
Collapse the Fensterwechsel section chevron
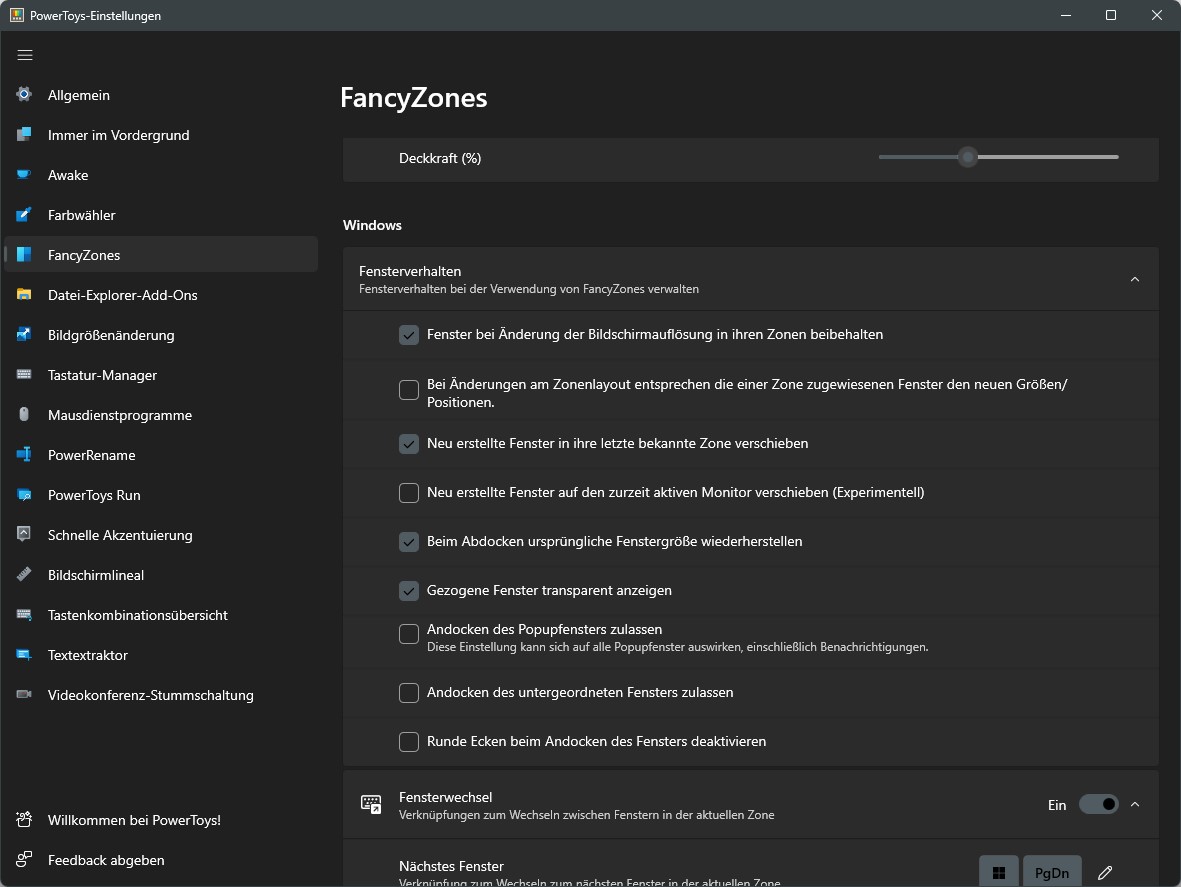[1134, 805]
